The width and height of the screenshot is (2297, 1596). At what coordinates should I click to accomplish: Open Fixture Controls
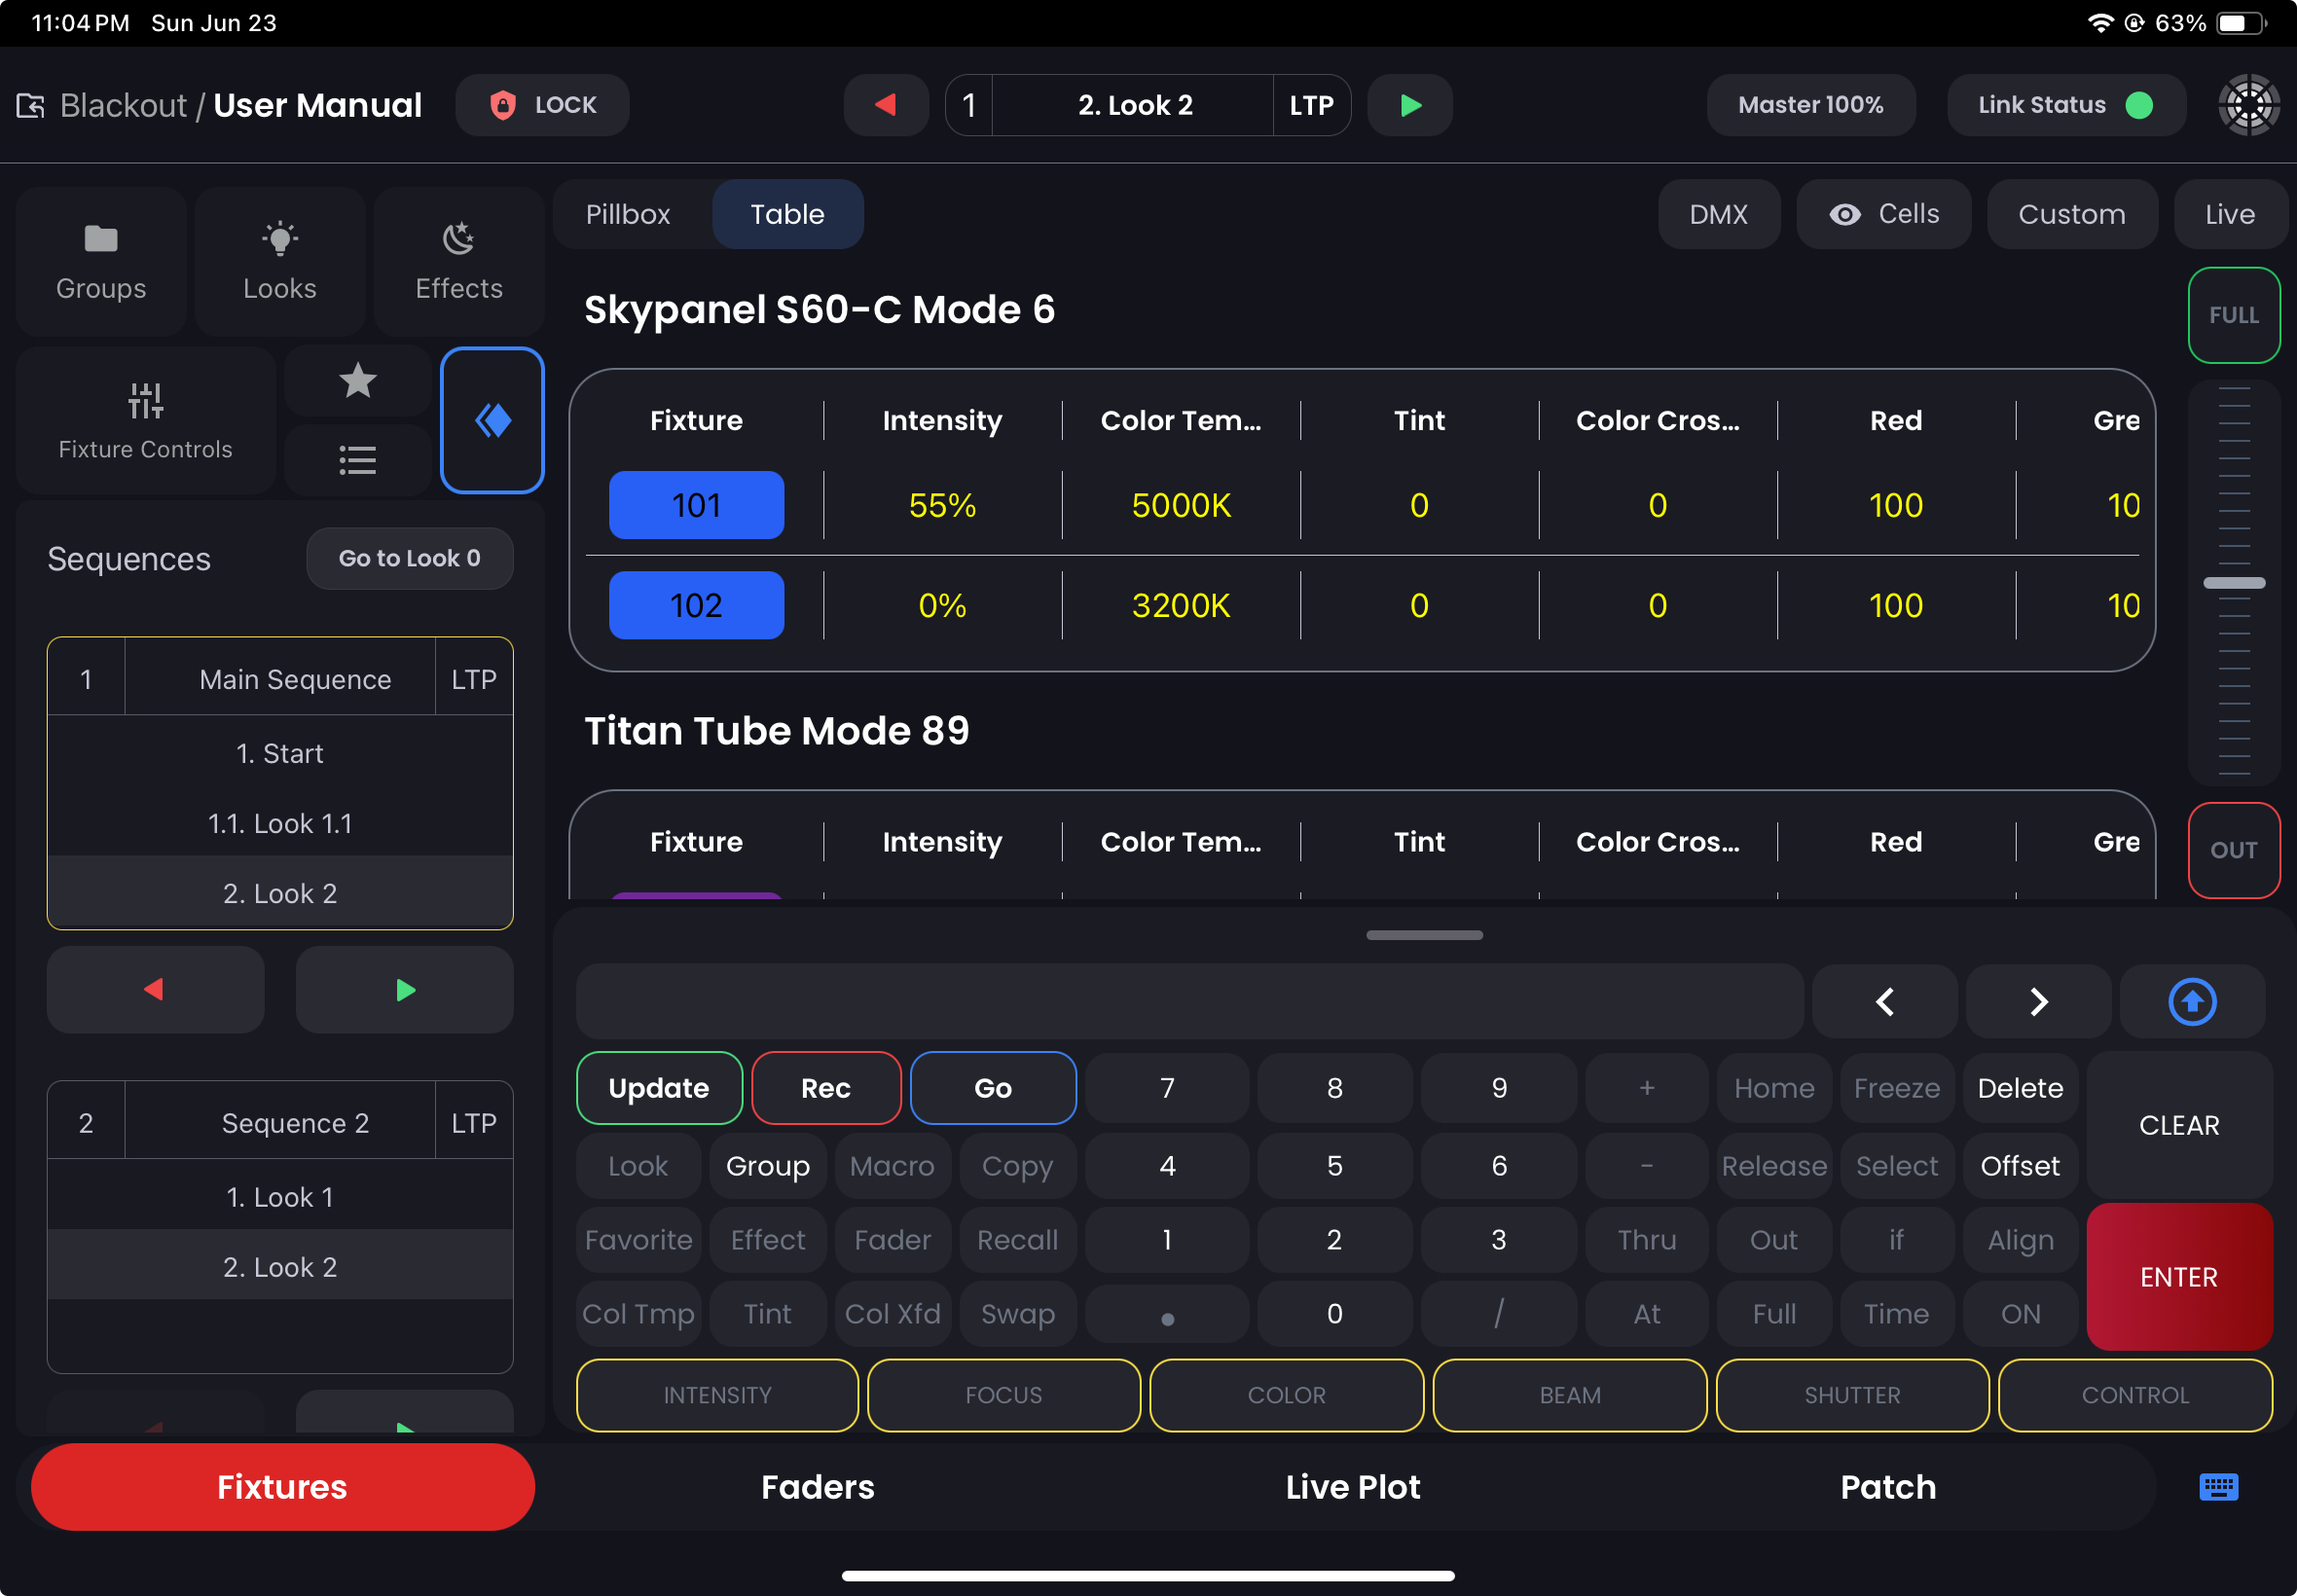[x=145, y=420]
